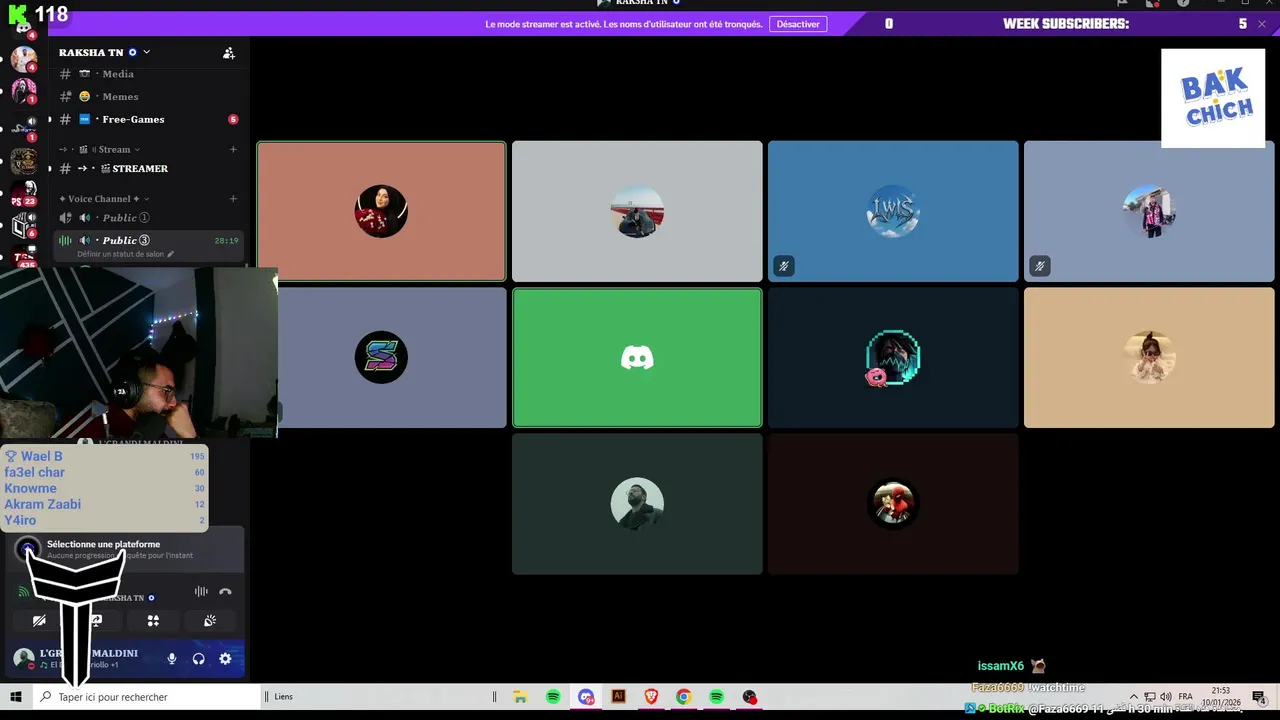Select the blue tile cloud-logo participant
Screen dimensions: 1280x720
(x=893, y=211)
